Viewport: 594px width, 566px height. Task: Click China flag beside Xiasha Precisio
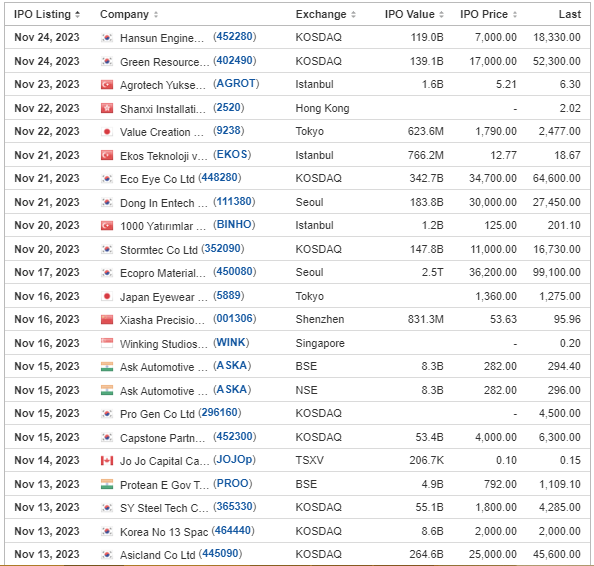tap(107, 319)
